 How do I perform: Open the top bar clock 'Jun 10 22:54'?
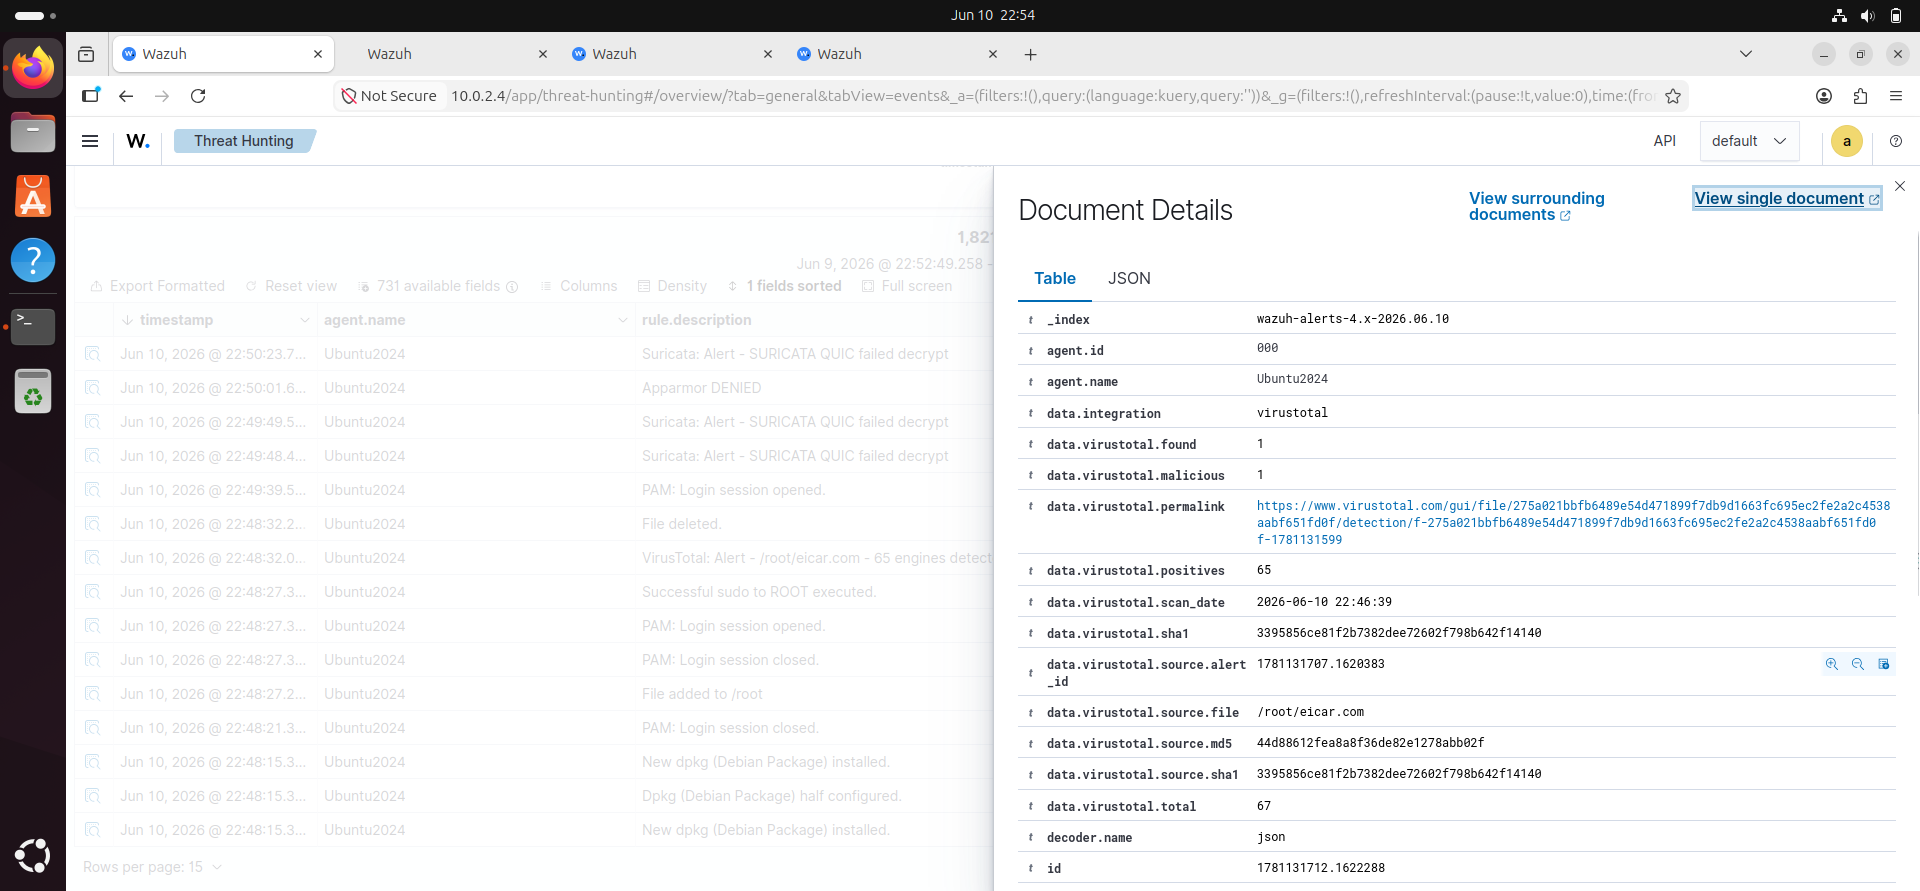pos(993,15)
